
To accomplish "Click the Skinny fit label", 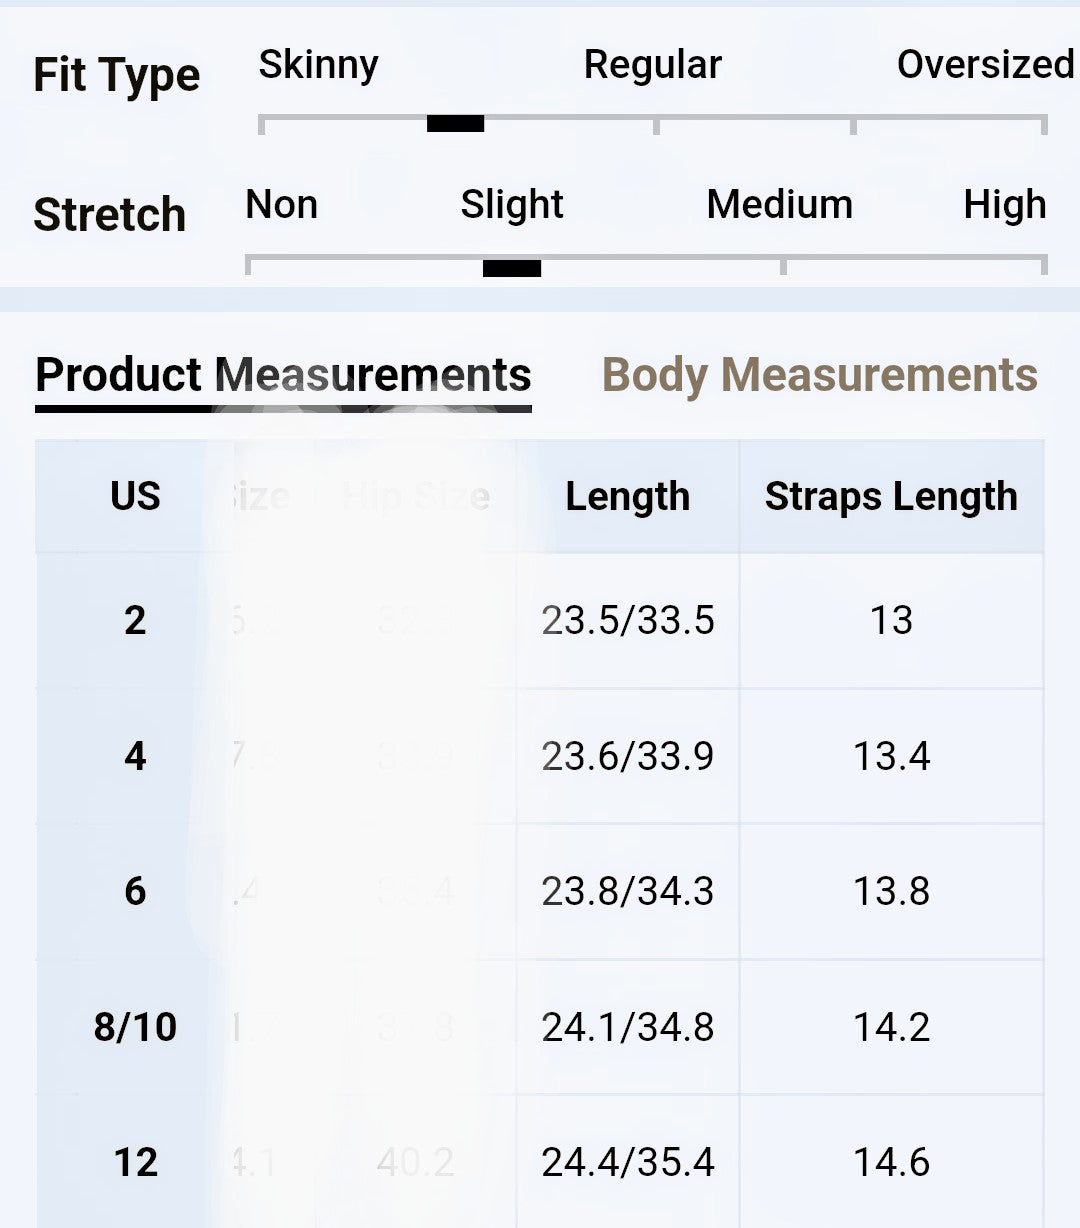I will pos(318,65).
